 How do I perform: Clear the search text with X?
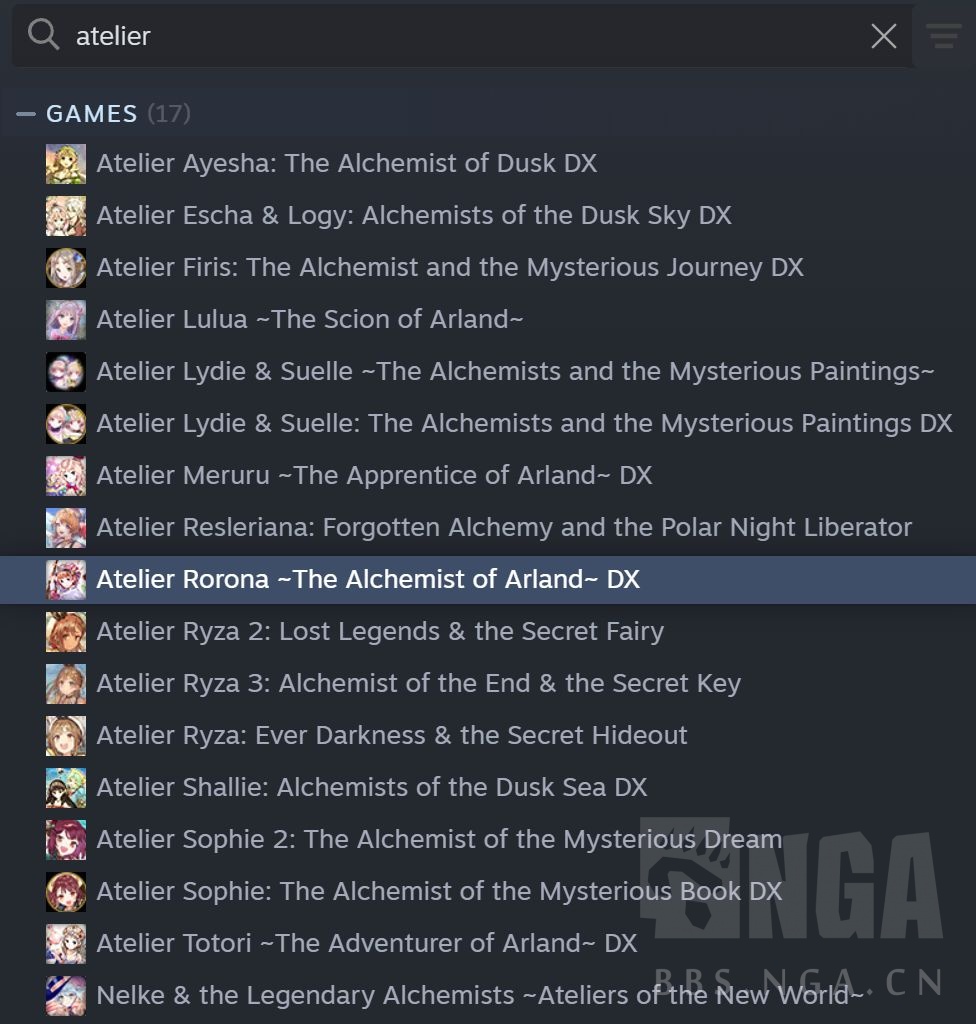click(x=883, y=36)
